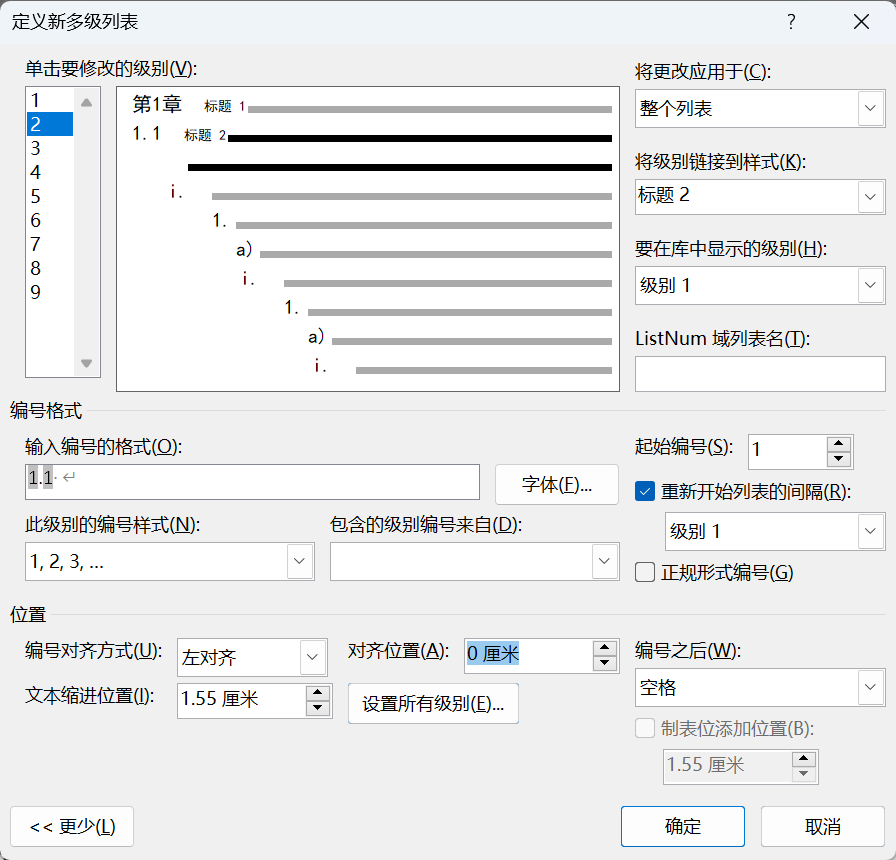
Task: Select level 3 in the level list
Action: 50,148
